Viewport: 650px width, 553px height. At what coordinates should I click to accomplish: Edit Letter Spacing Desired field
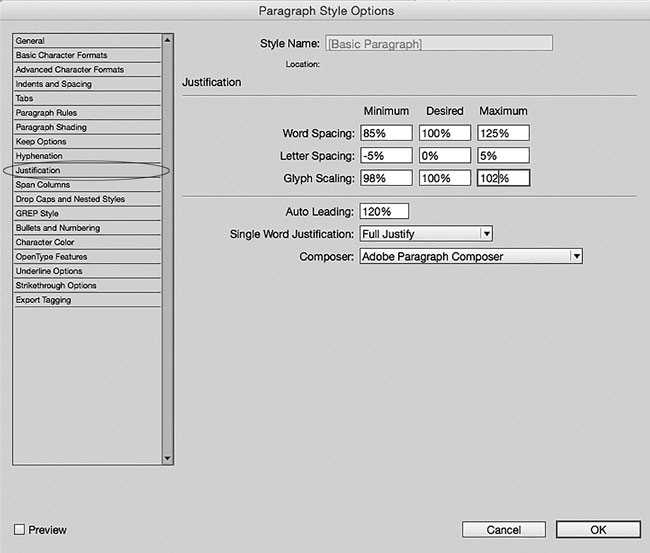pos(445,156)
